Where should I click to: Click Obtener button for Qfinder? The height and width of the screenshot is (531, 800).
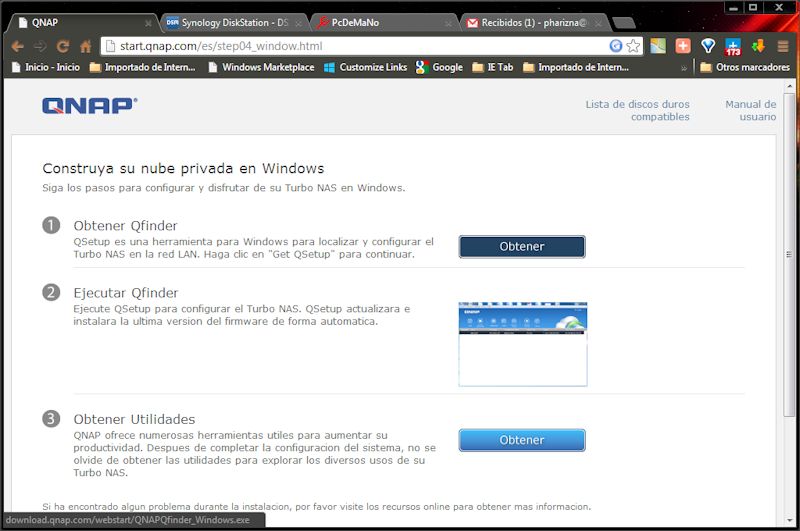(522, 246)
